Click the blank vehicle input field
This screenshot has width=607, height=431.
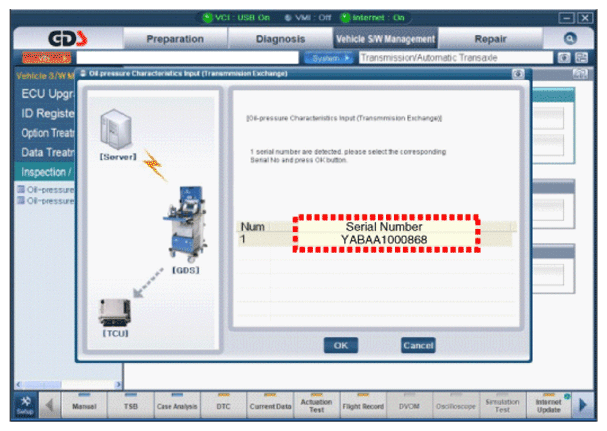pos(187,58)
